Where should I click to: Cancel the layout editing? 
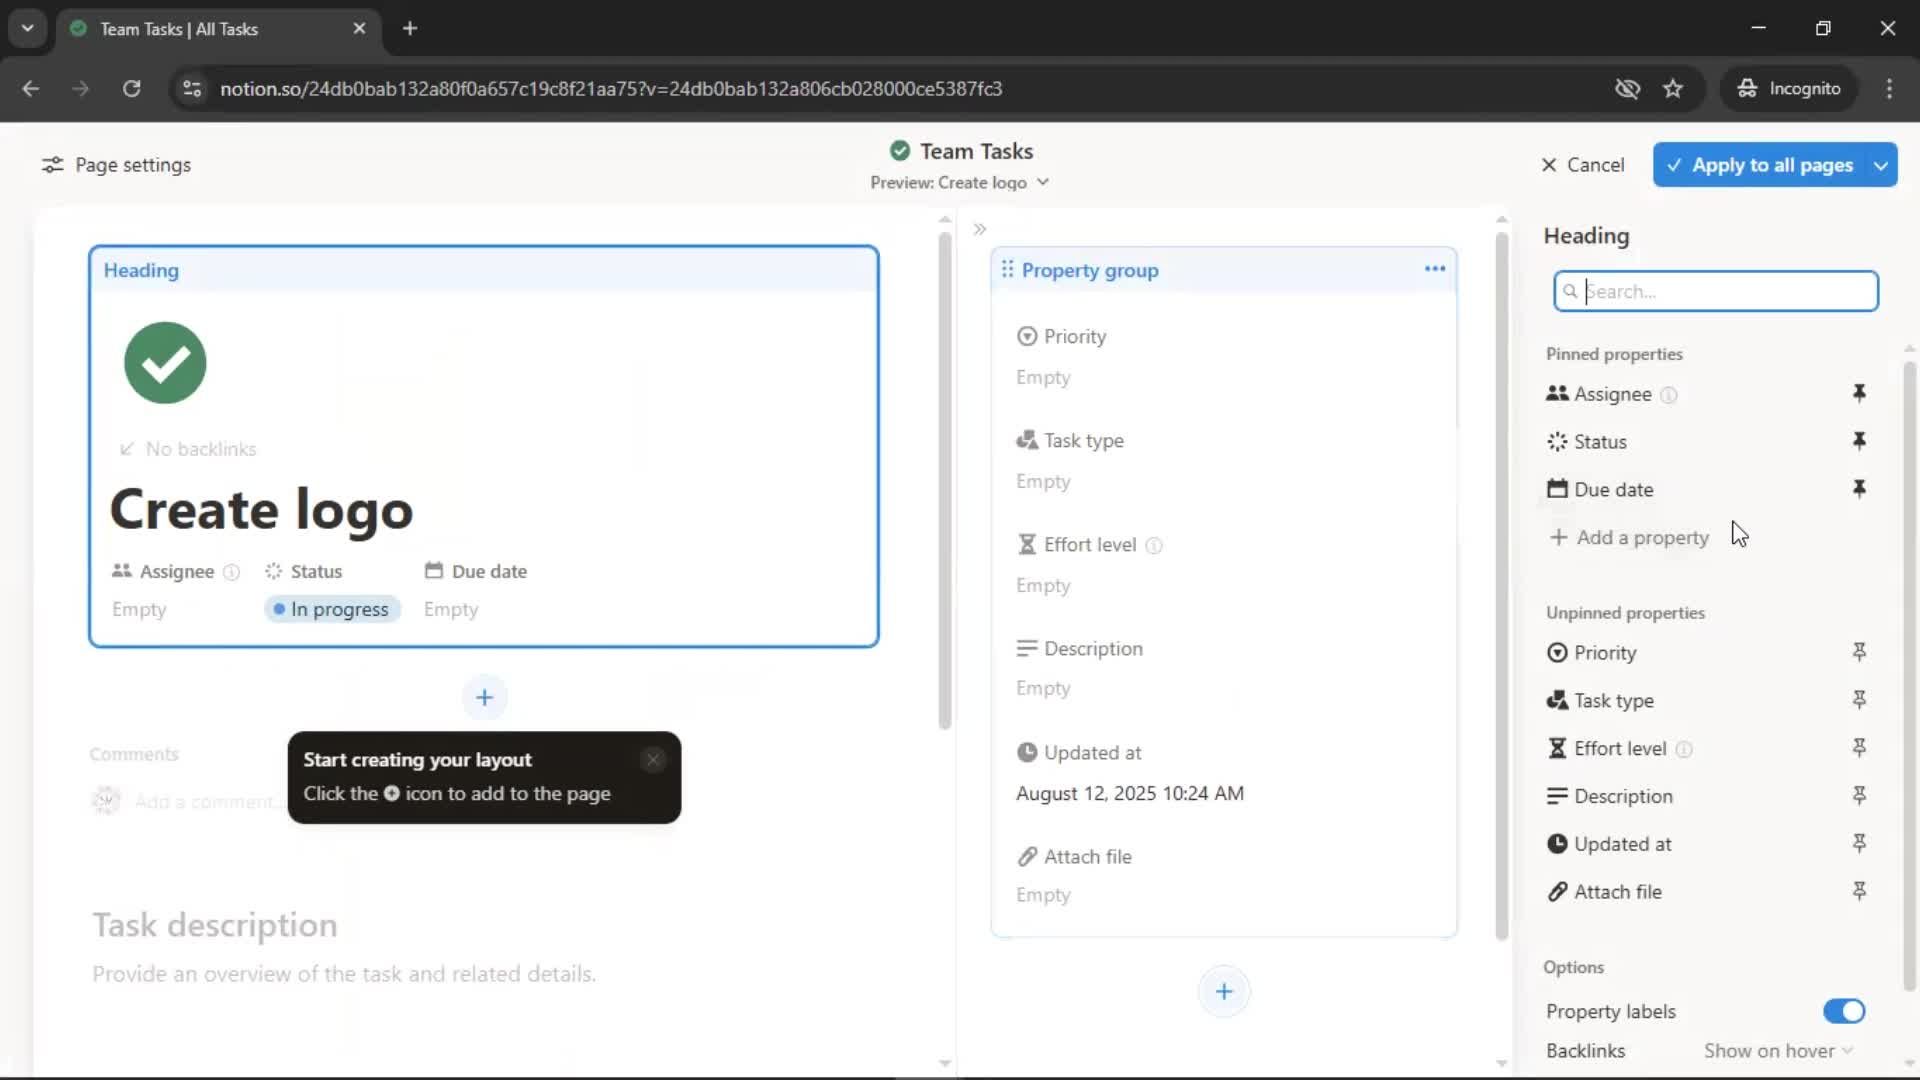pos(1582,165)
